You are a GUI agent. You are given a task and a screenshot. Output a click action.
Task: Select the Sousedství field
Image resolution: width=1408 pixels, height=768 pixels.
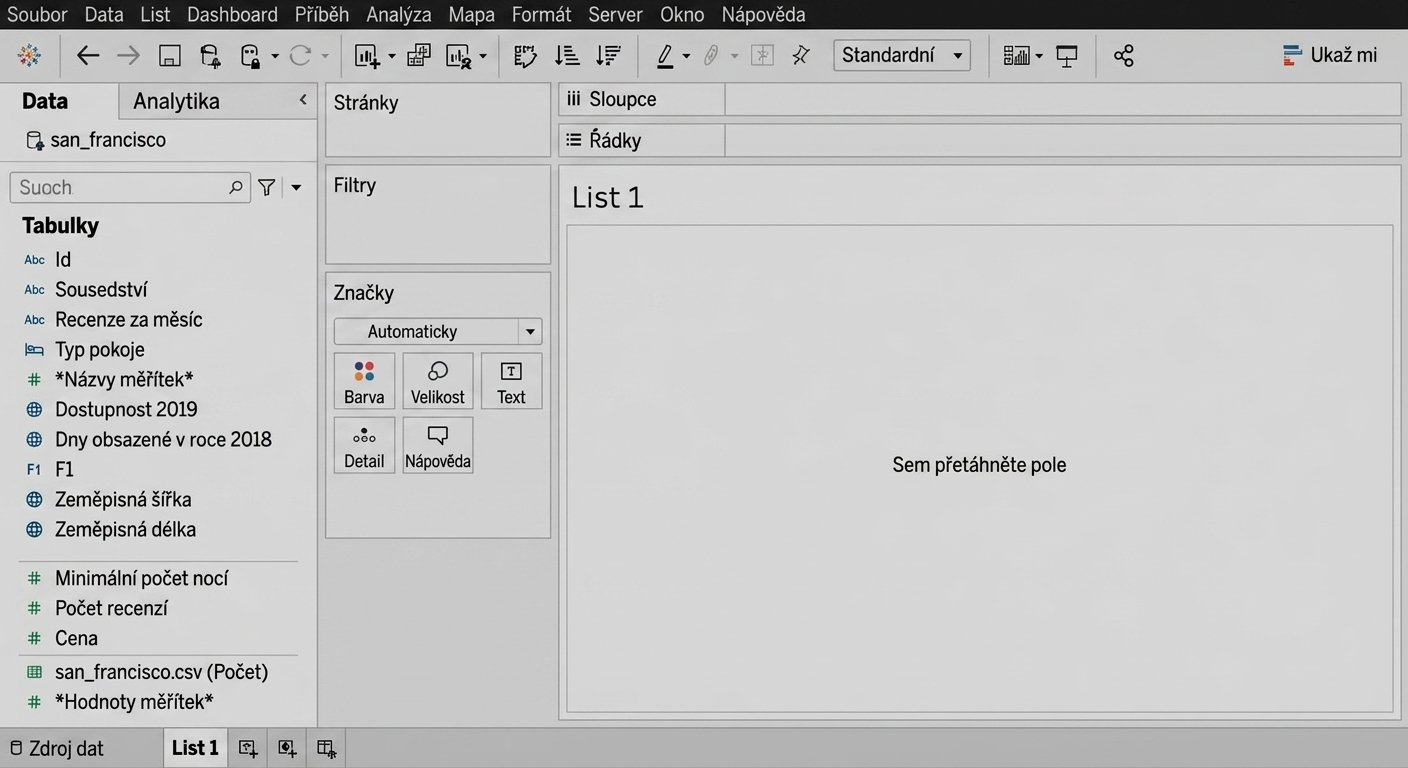pyautogui.click(x=101, y=289)
